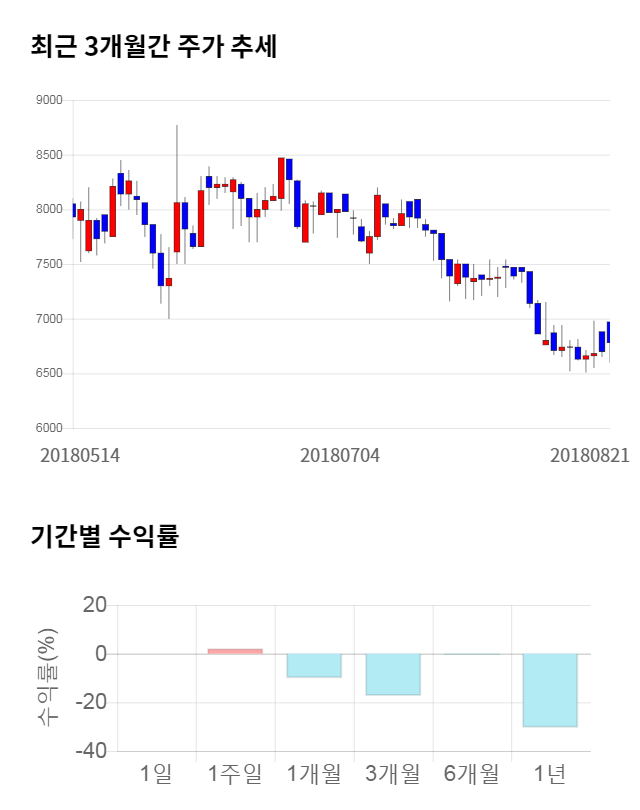The height and width of the screenshot is (810, 640).
Task: Click the 20180821 date label
Action: click(589, 455)
